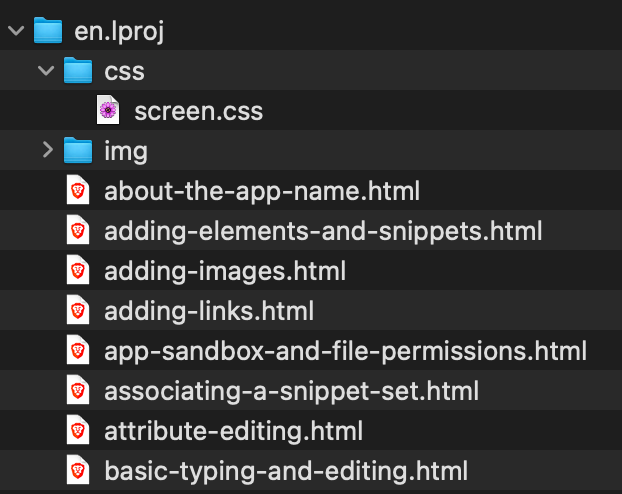Select the css folder name

(x=124, y=71)
